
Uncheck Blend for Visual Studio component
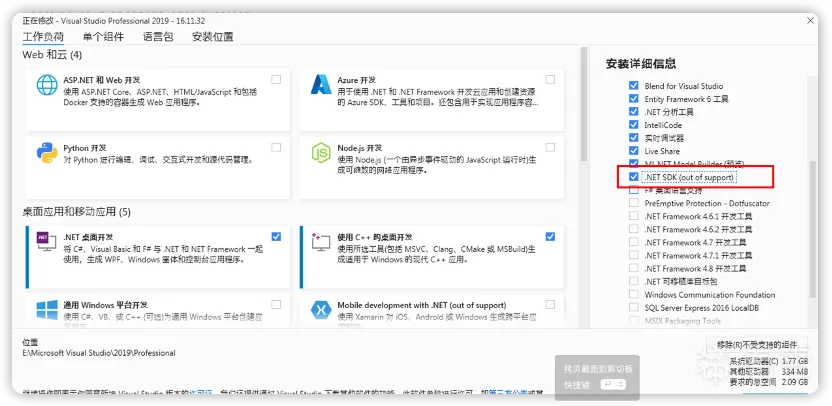tap(634, 85)
